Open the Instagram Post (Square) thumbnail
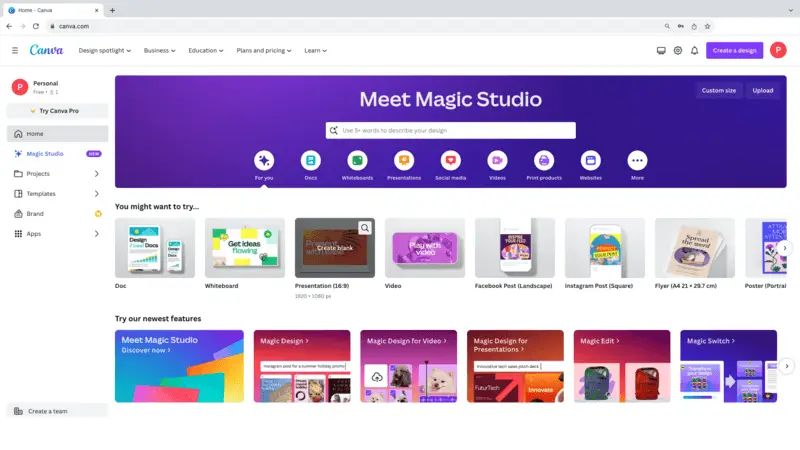 pos(605,248)
